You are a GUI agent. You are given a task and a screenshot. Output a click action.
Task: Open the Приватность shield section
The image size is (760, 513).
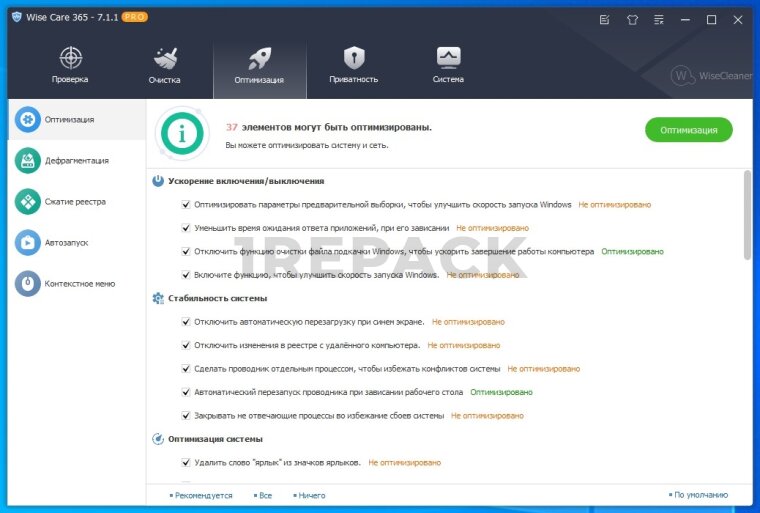[x=354, y=65]
